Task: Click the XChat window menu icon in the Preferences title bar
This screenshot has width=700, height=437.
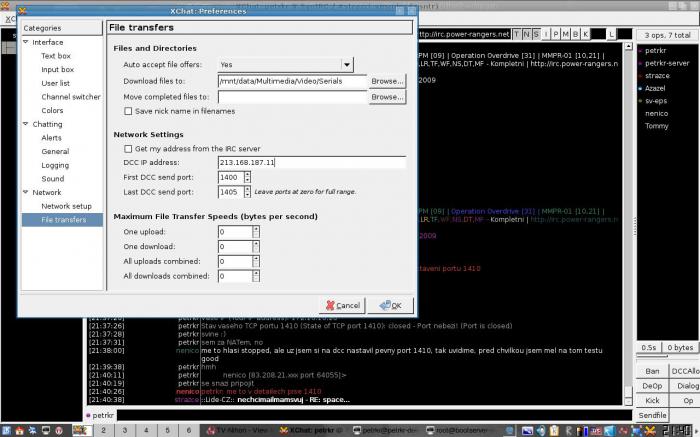Action: point(22,11)
